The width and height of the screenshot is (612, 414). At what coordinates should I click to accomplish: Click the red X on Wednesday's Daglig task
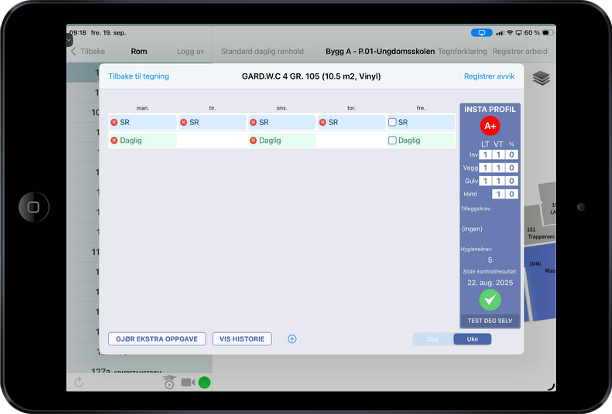(x=254, y=141)
